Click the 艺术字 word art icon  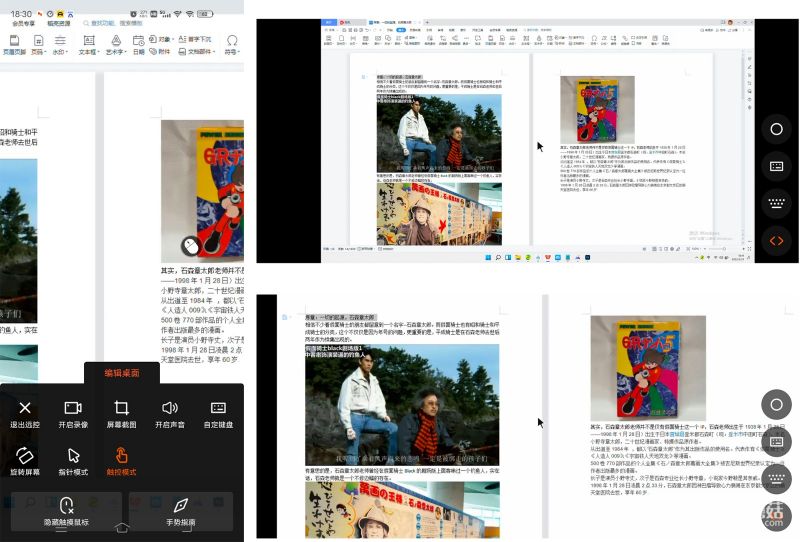click(116, 41)
